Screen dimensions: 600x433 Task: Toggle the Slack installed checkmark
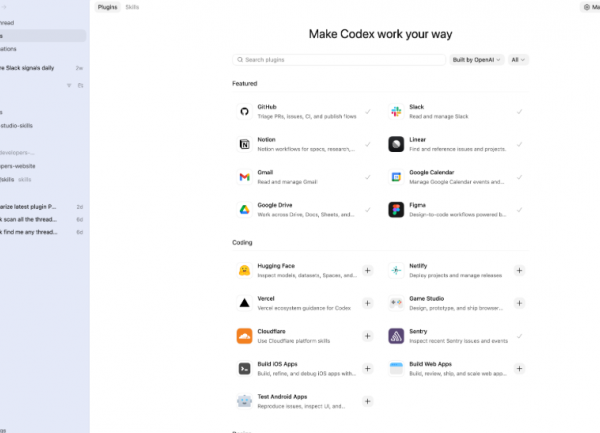click(519, 112)
